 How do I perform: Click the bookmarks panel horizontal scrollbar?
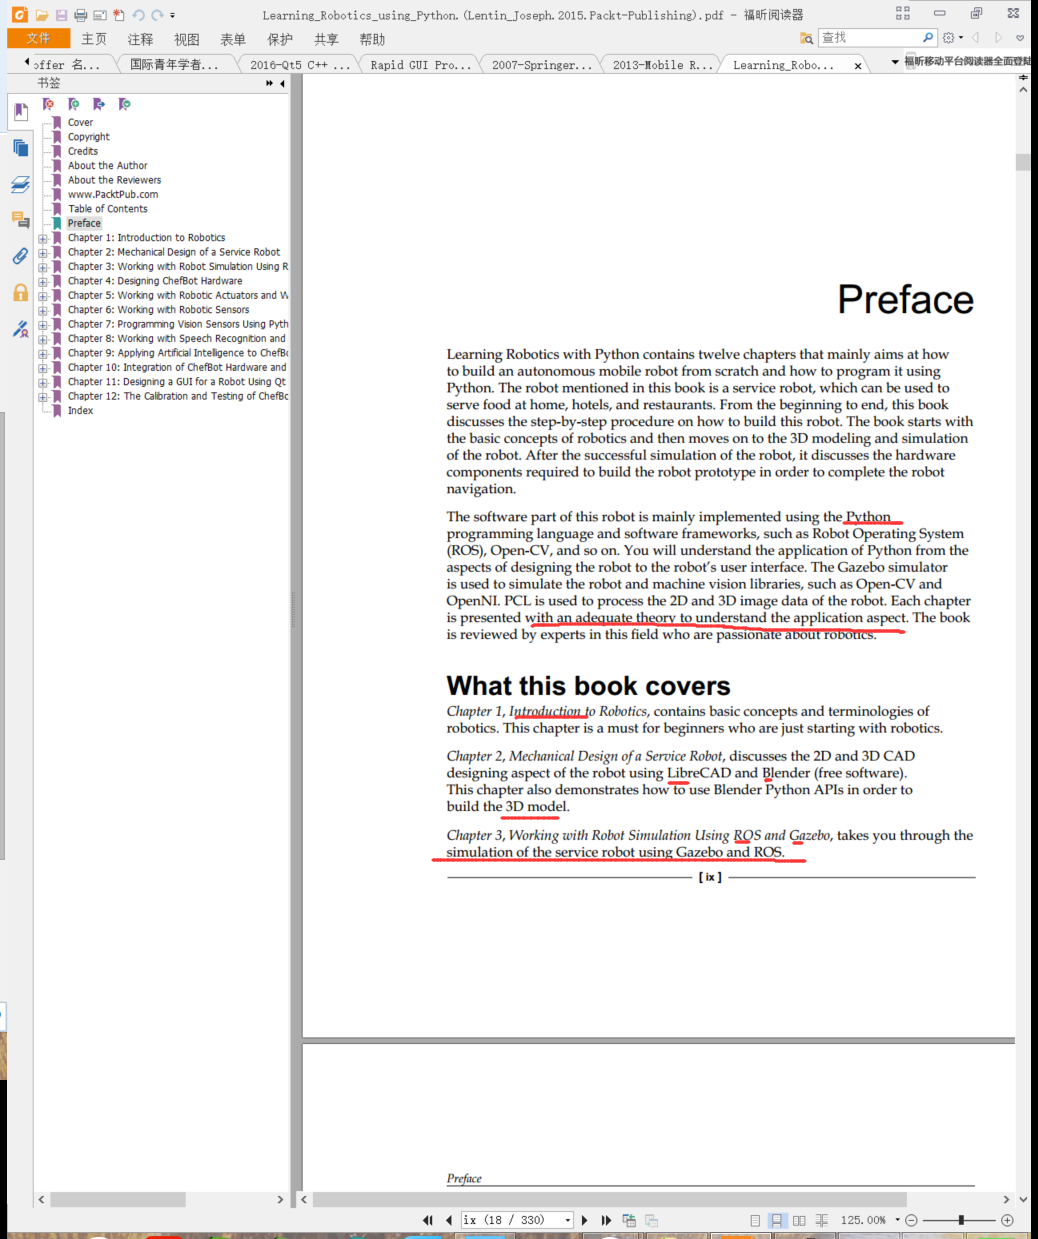point(117,1199)
